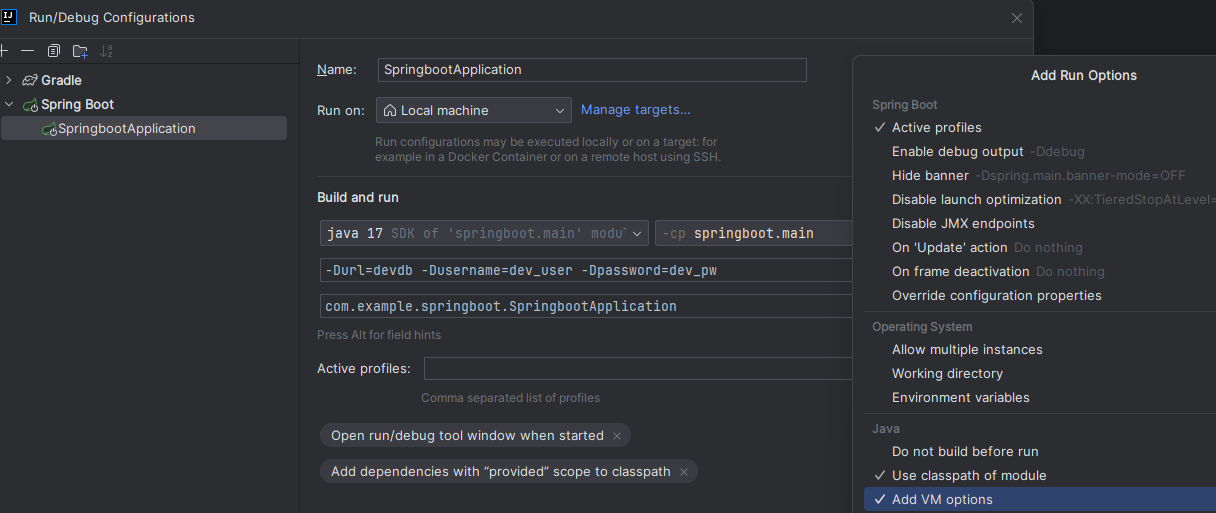Click the Add dependencies with provided scope chip
The width and height of the screenshot is (1216, 513).
click(x=509, y=472)
